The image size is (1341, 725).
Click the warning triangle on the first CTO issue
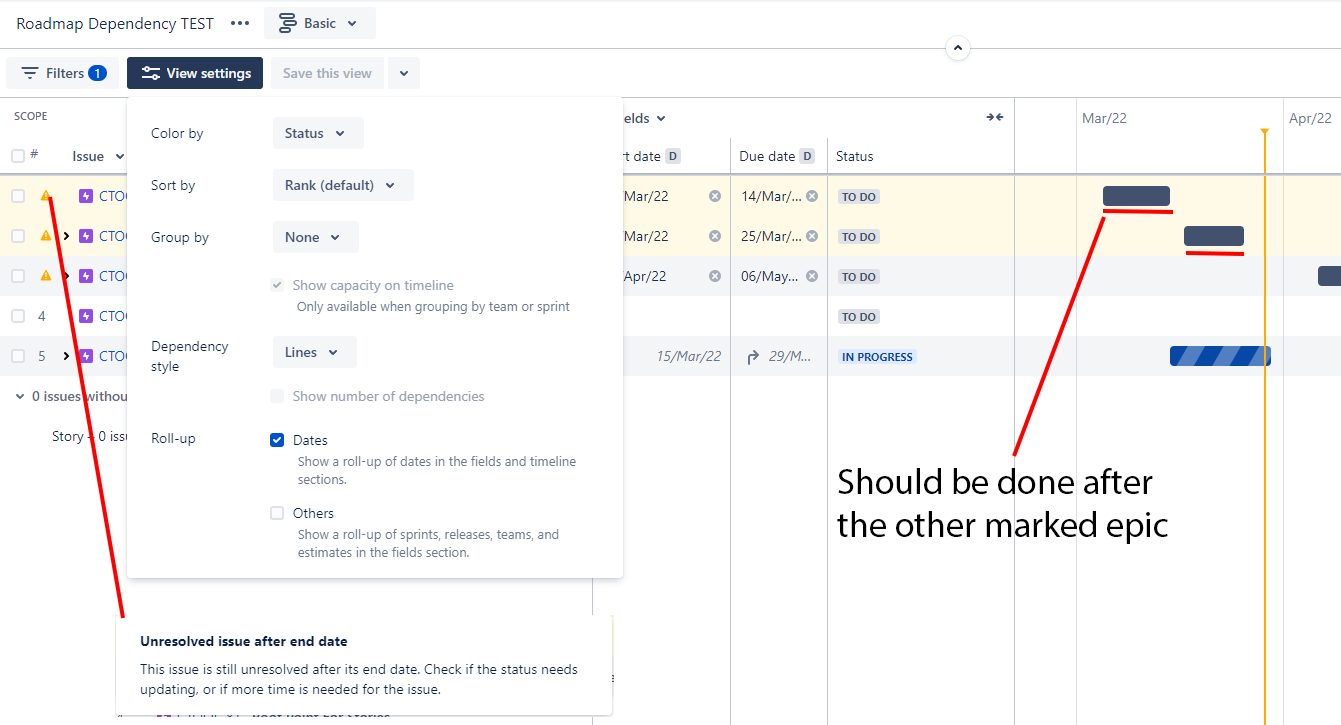[x=45, y=195]
